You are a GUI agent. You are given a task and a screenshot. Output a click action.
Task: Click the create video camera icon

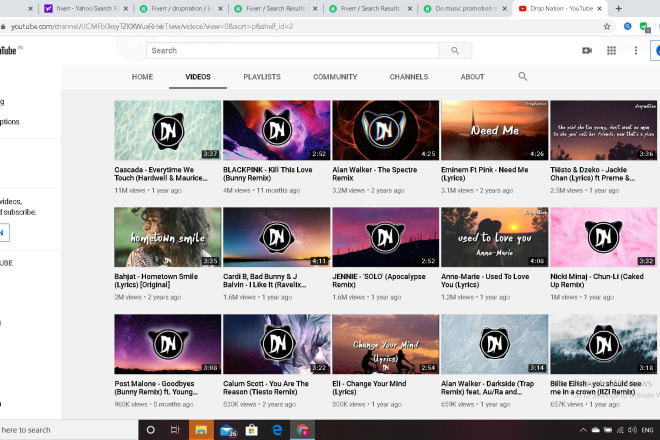point(587,50)
